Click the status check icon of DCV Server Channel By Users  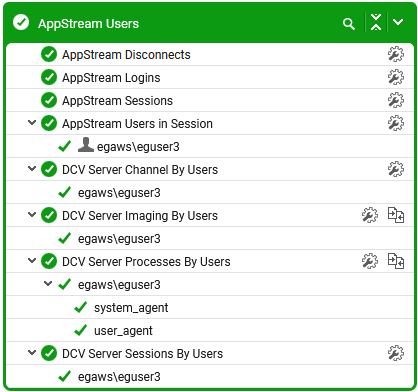49,169
